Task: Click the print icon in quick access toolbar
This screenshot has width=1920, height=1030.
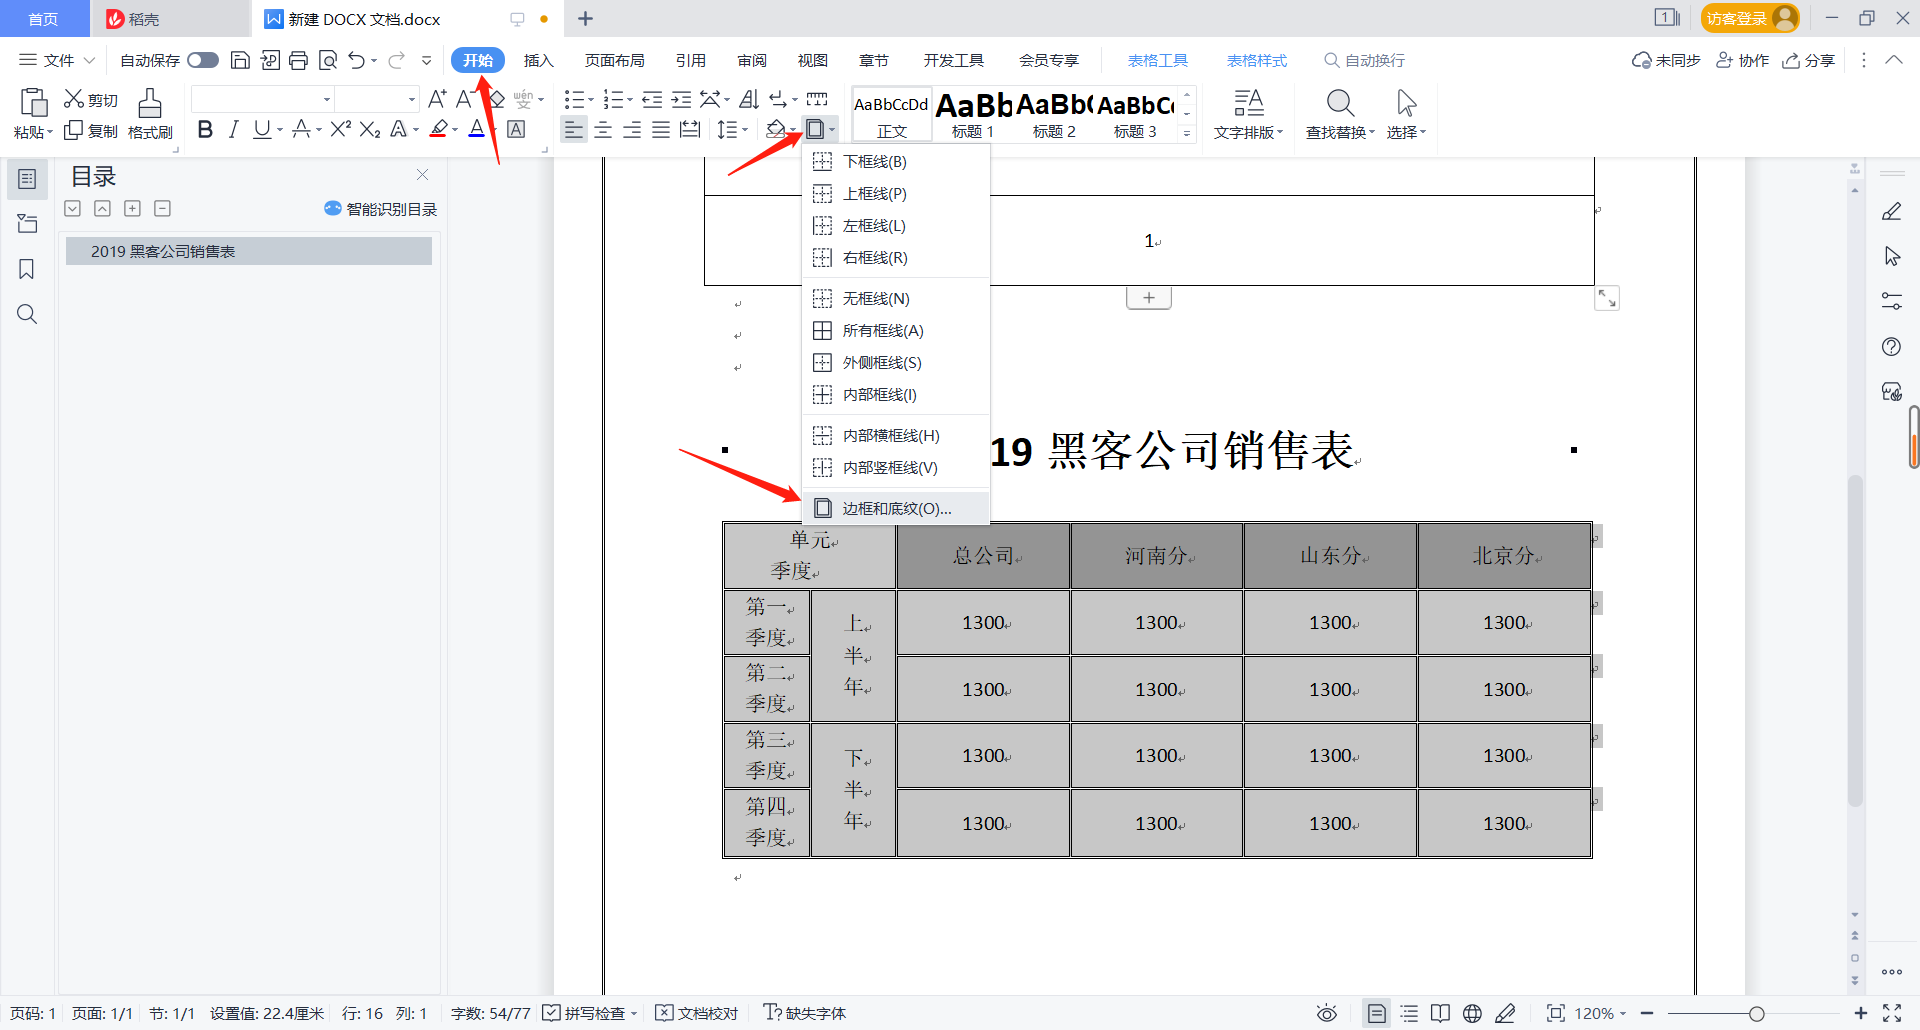Action: click(x=298, y=60)
